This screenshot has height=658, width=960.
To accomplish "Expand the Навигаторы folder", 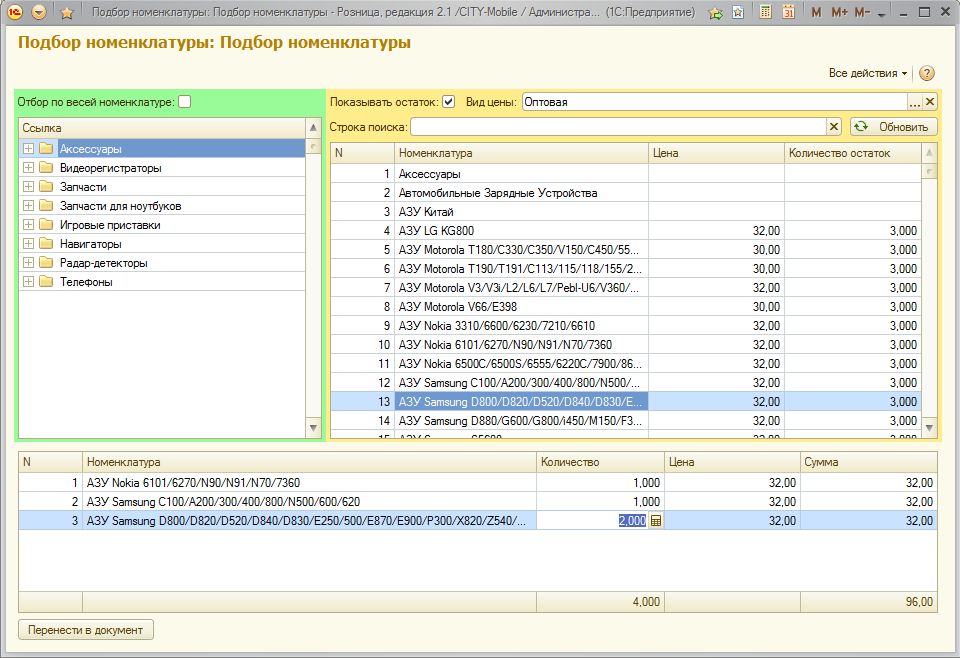I will click(x=28, y=243).
